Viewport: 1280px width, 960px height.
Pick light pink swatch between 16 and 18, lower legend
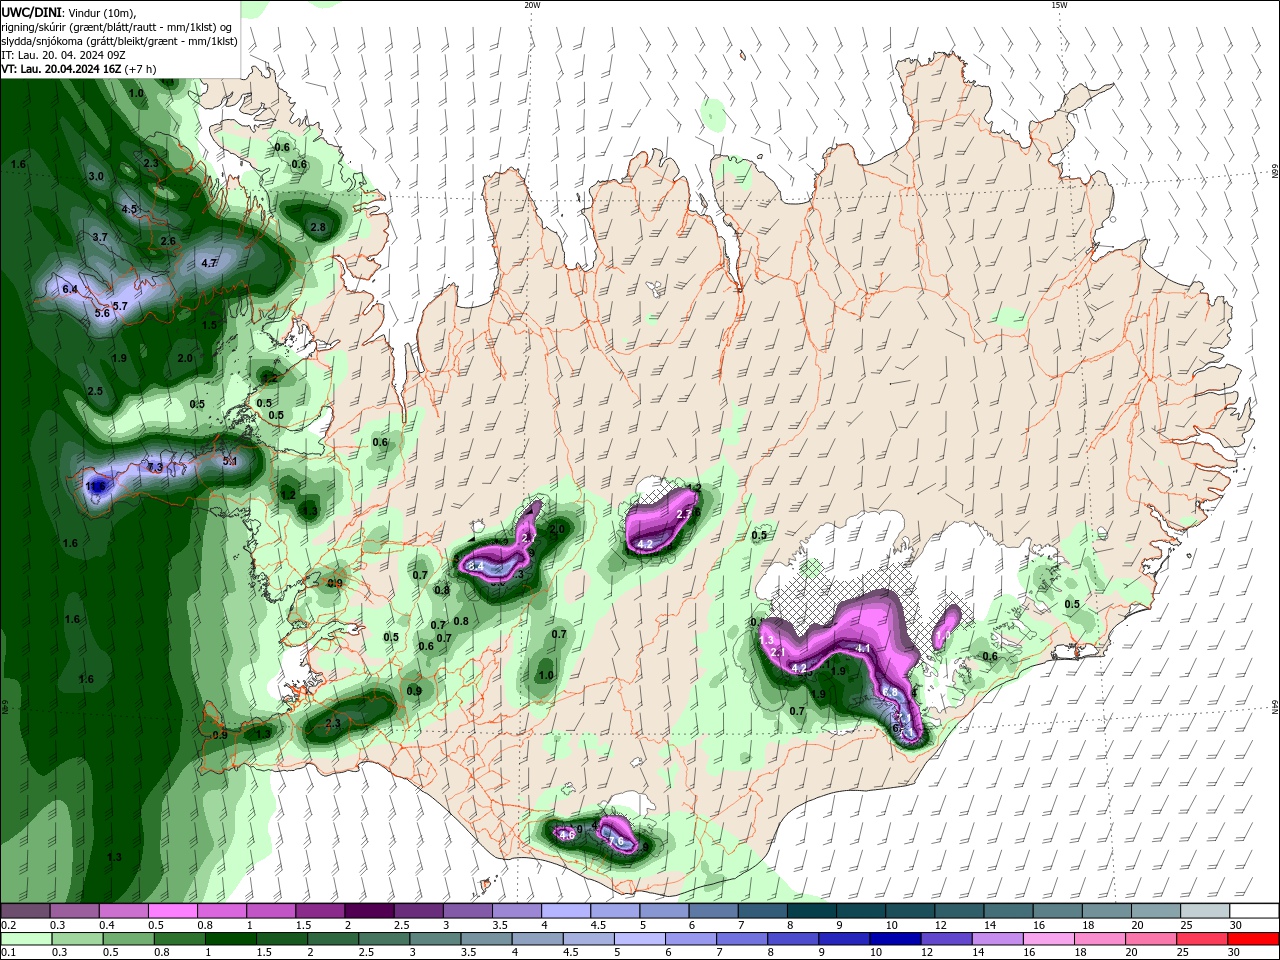[x=1047, y=939]
